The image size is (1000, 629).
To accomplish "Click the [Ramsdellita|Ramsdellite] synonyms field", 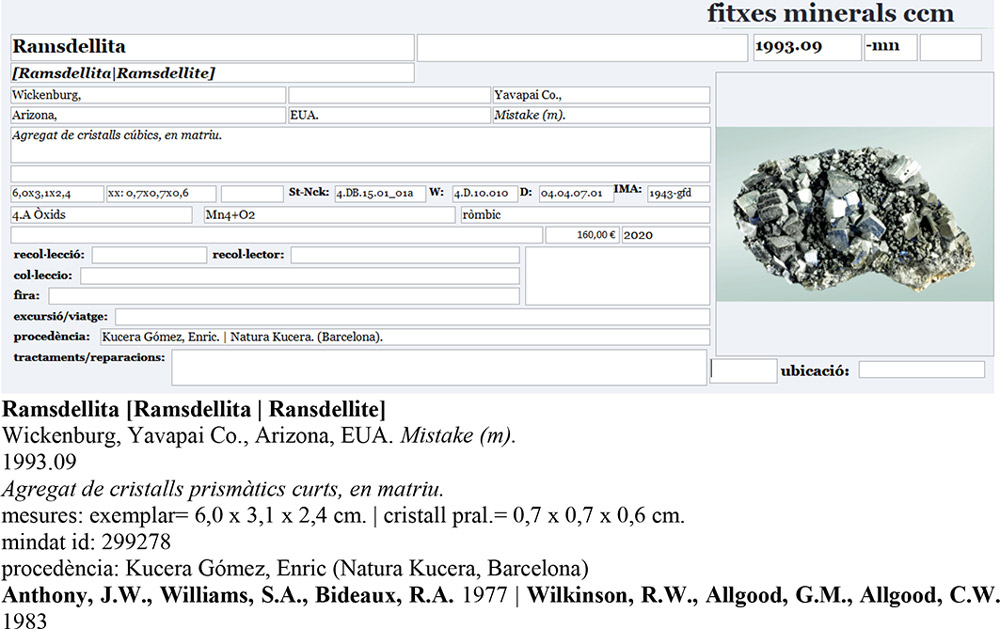I will (212, 73).
